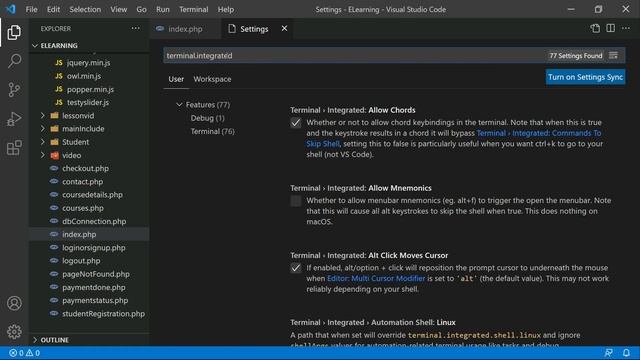
Task: Expand the Student folder
Action: point(76,142)
